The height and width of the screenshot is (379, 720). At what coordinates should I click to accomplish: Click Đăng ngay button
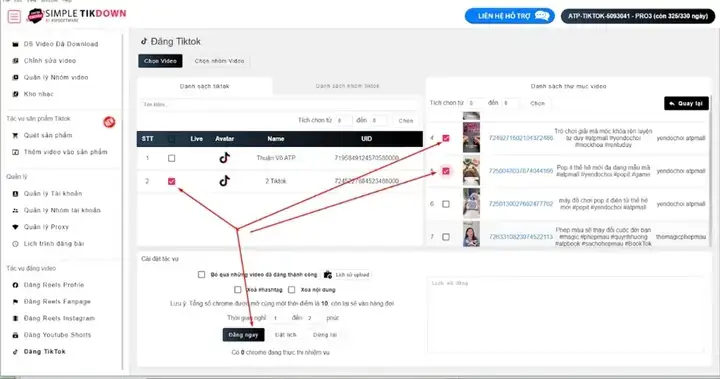tap(243, 335)
